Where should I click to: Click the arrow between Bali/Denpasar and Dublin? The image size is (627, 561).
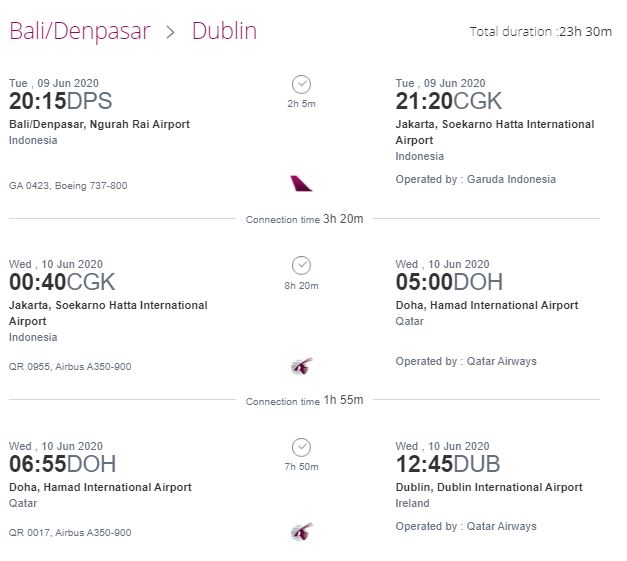click(171, 32)
